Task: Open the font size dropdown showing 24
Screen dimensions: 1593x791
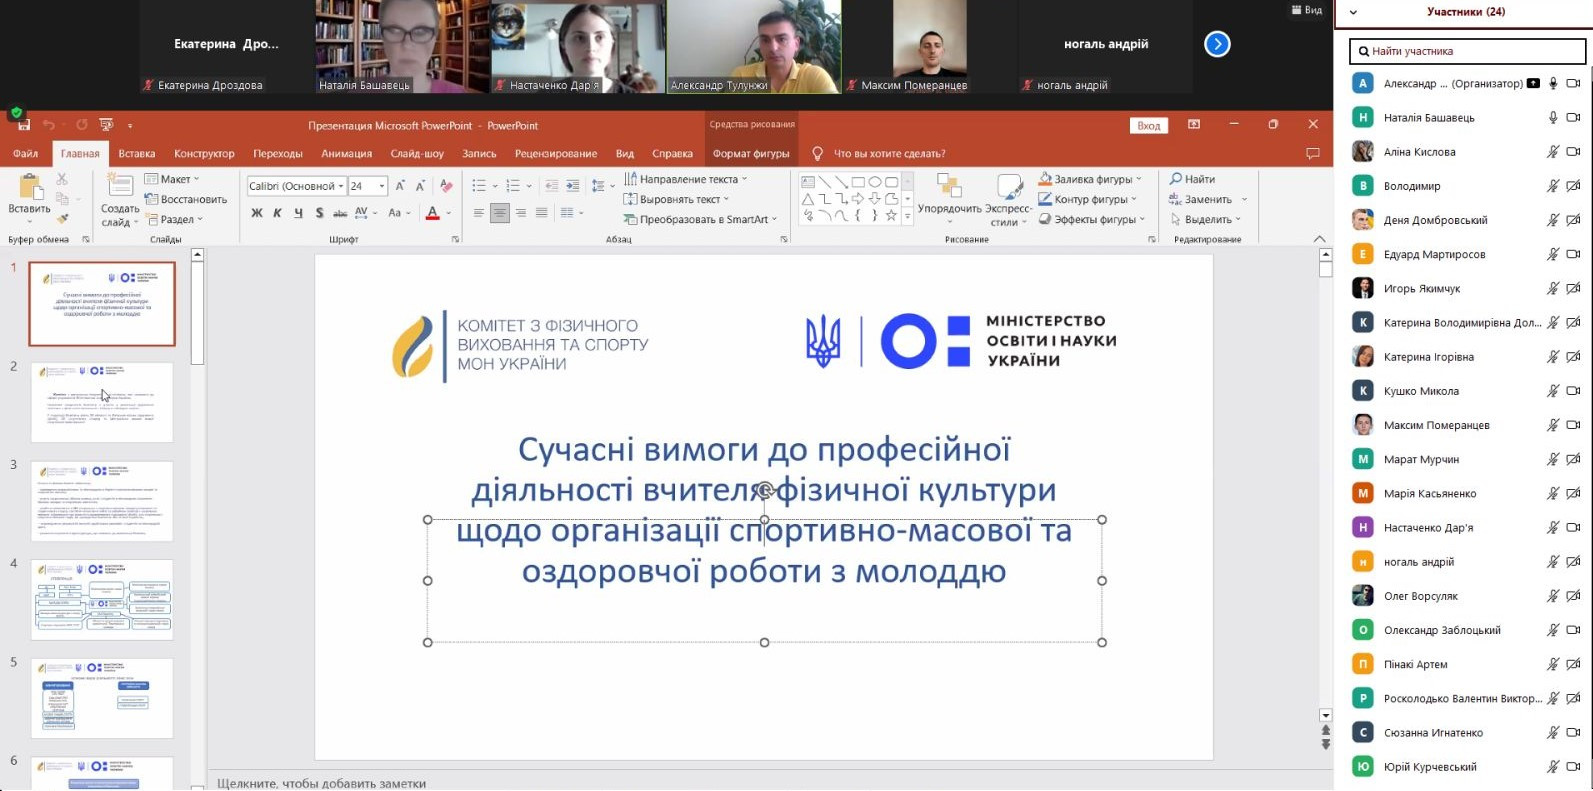Action: coord(381,186)
